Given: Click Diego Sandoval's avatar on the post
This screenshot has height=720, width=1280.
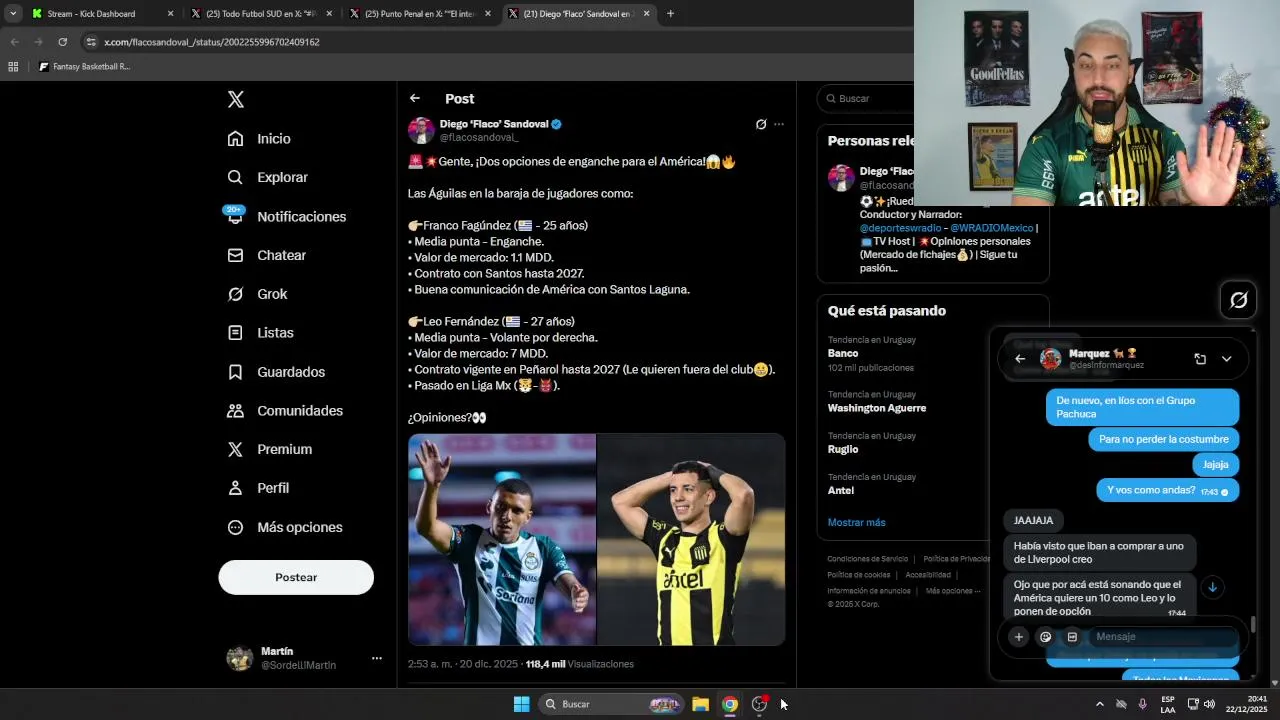Looking at the screenshot, I should (421, 130).
